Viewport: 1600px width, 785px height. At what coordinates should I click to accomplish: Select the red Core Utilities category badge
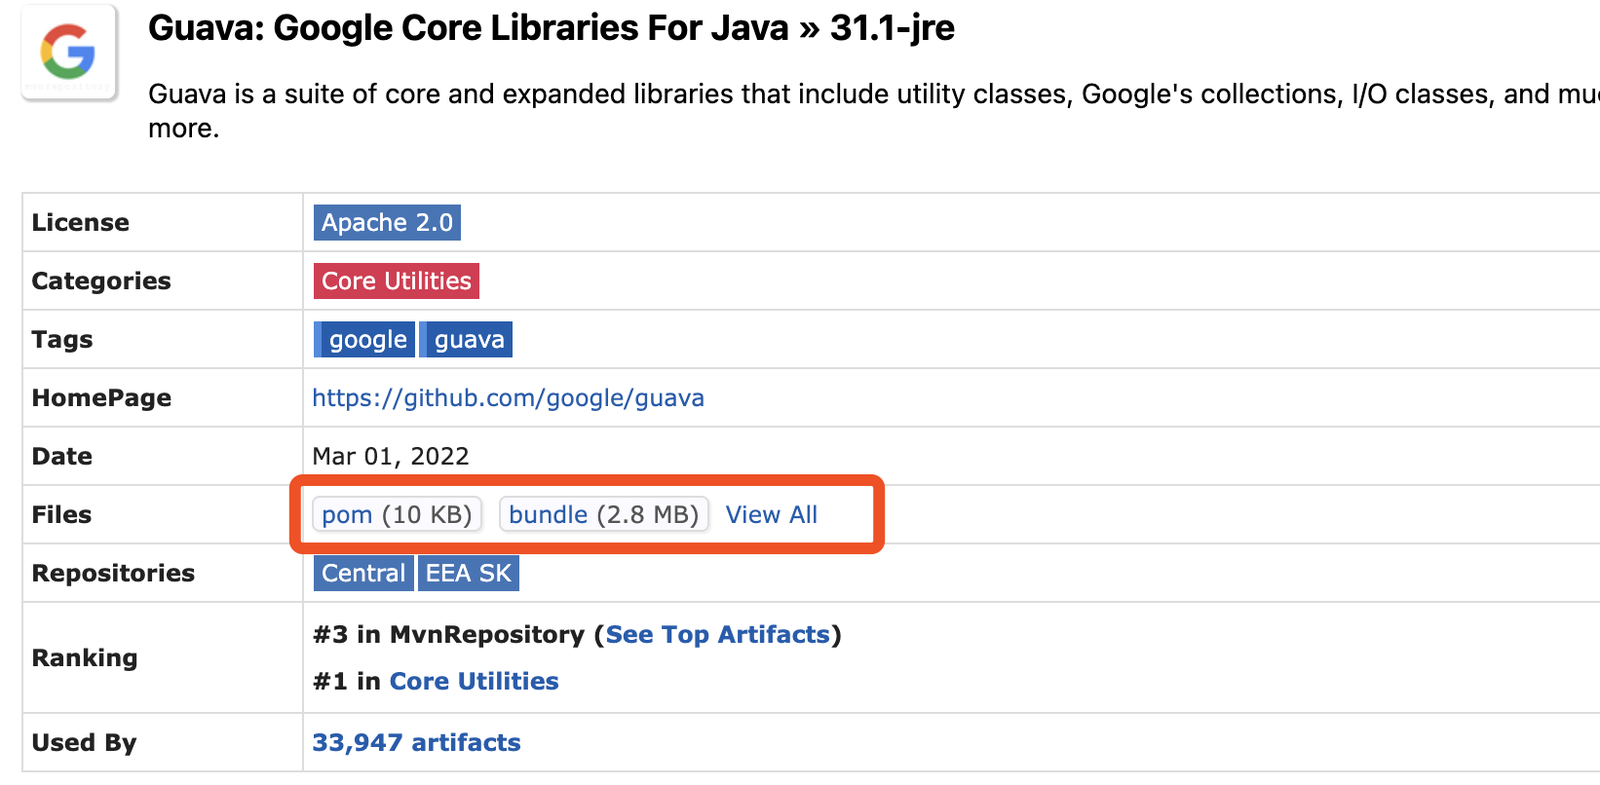(396, 281)
